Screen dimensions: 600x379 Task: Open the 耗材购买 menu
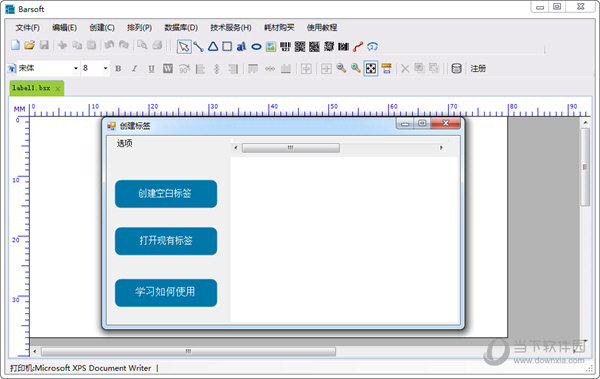[279, 28]
